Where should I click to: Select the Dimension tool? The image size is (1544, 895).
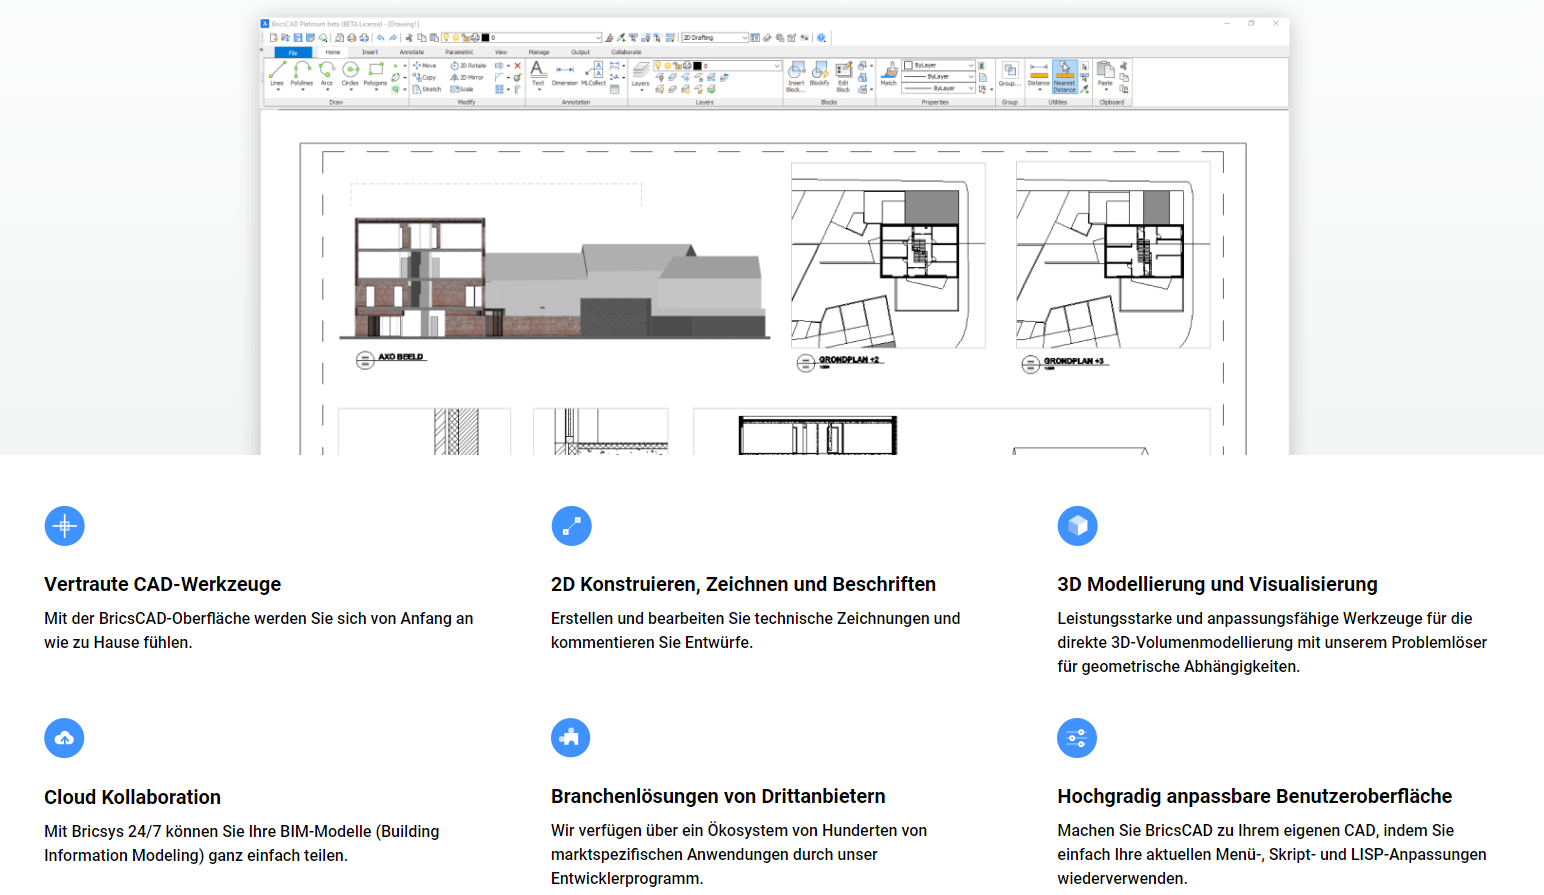(565, 74)
